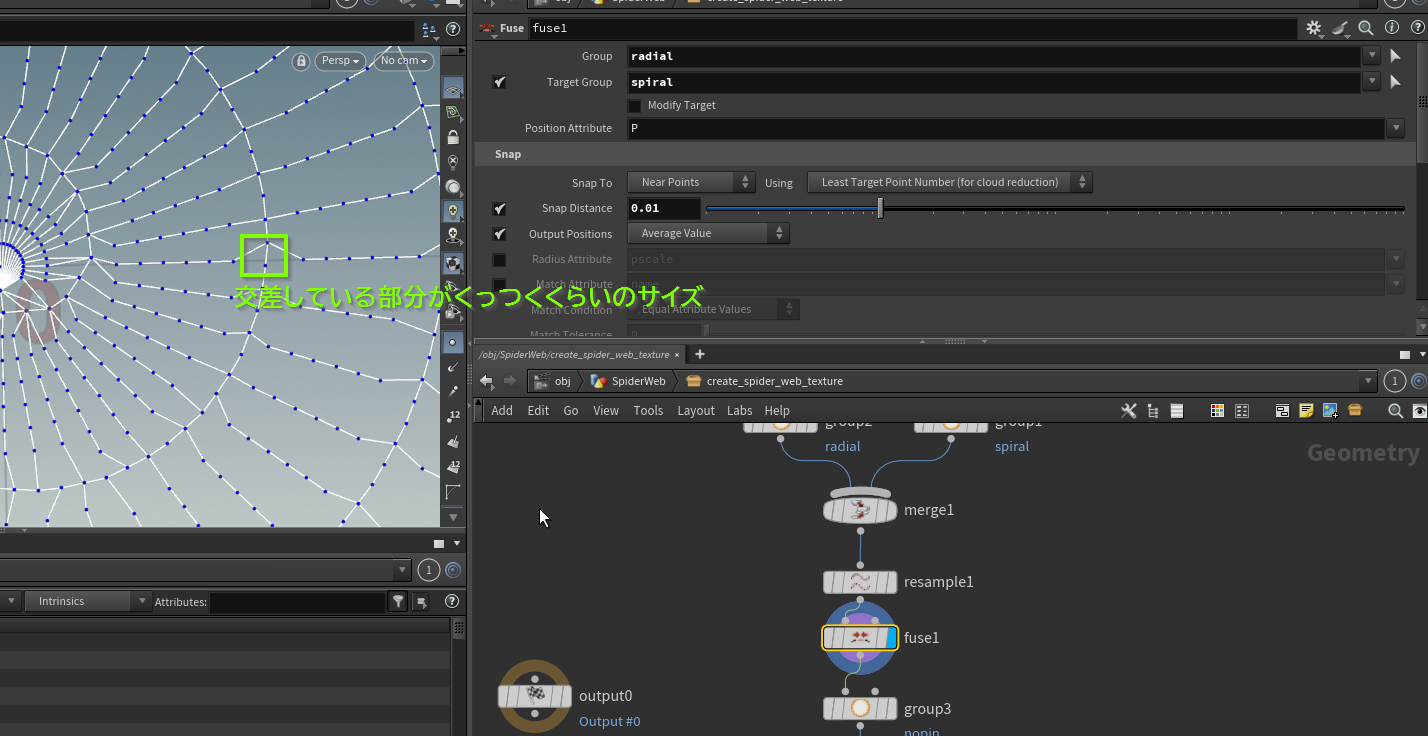Screen dimensions: 1428x736
Task: Go back in network path history
Action: pyautogui.click(x=487, y=381)
